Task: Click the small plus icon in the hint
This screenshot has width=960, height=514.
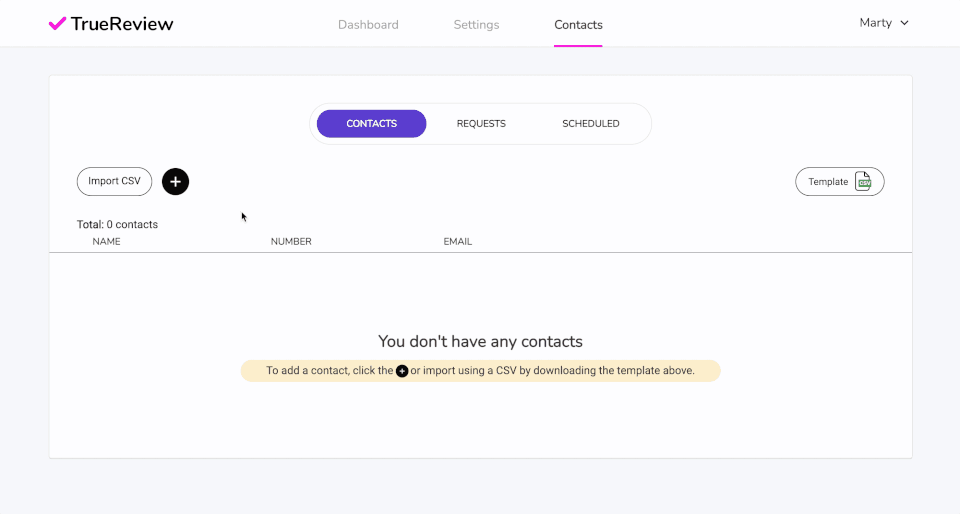Action: click(x=402, y=371)
